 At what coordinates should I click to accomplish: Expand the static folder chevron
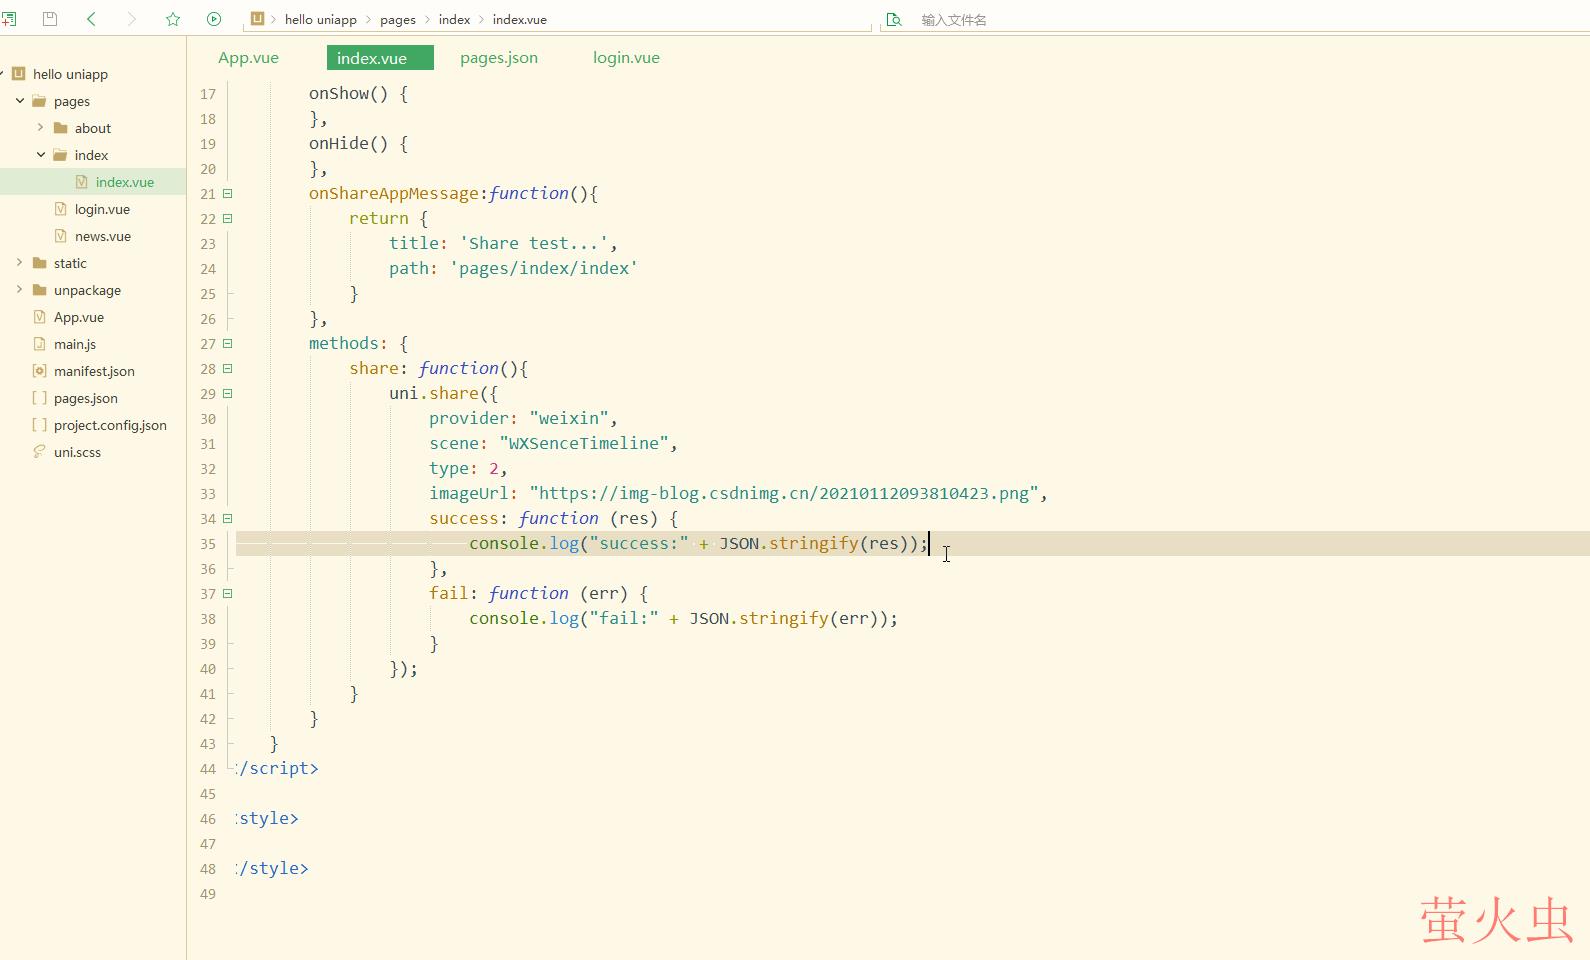[x=20, y=263]
